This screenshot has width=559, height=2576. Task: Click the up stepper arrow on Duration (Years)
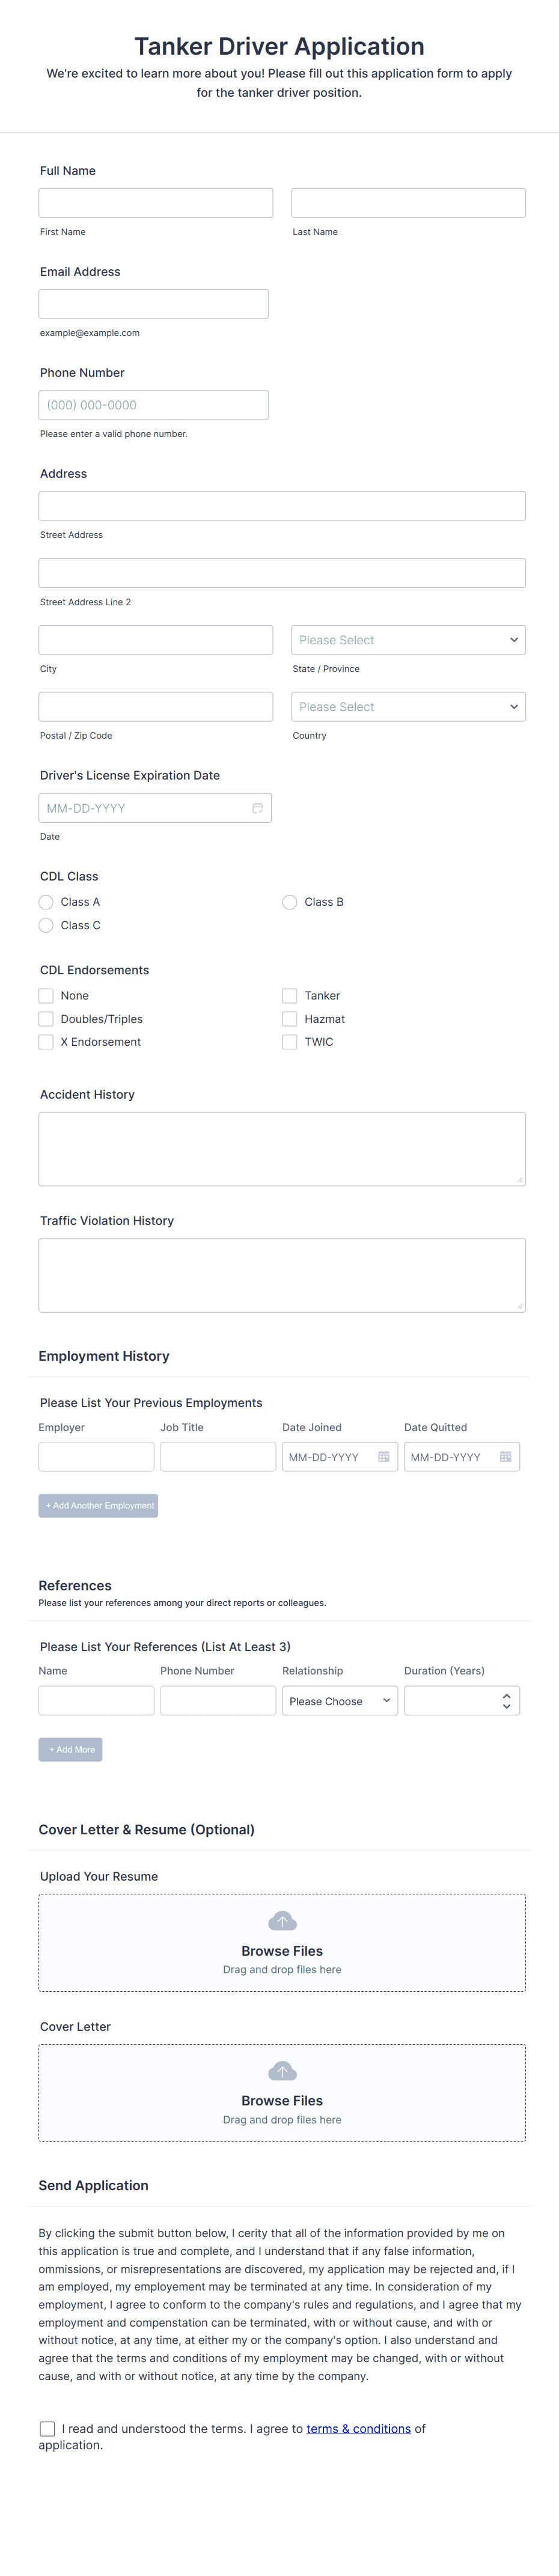click(x=508, y=1695)
